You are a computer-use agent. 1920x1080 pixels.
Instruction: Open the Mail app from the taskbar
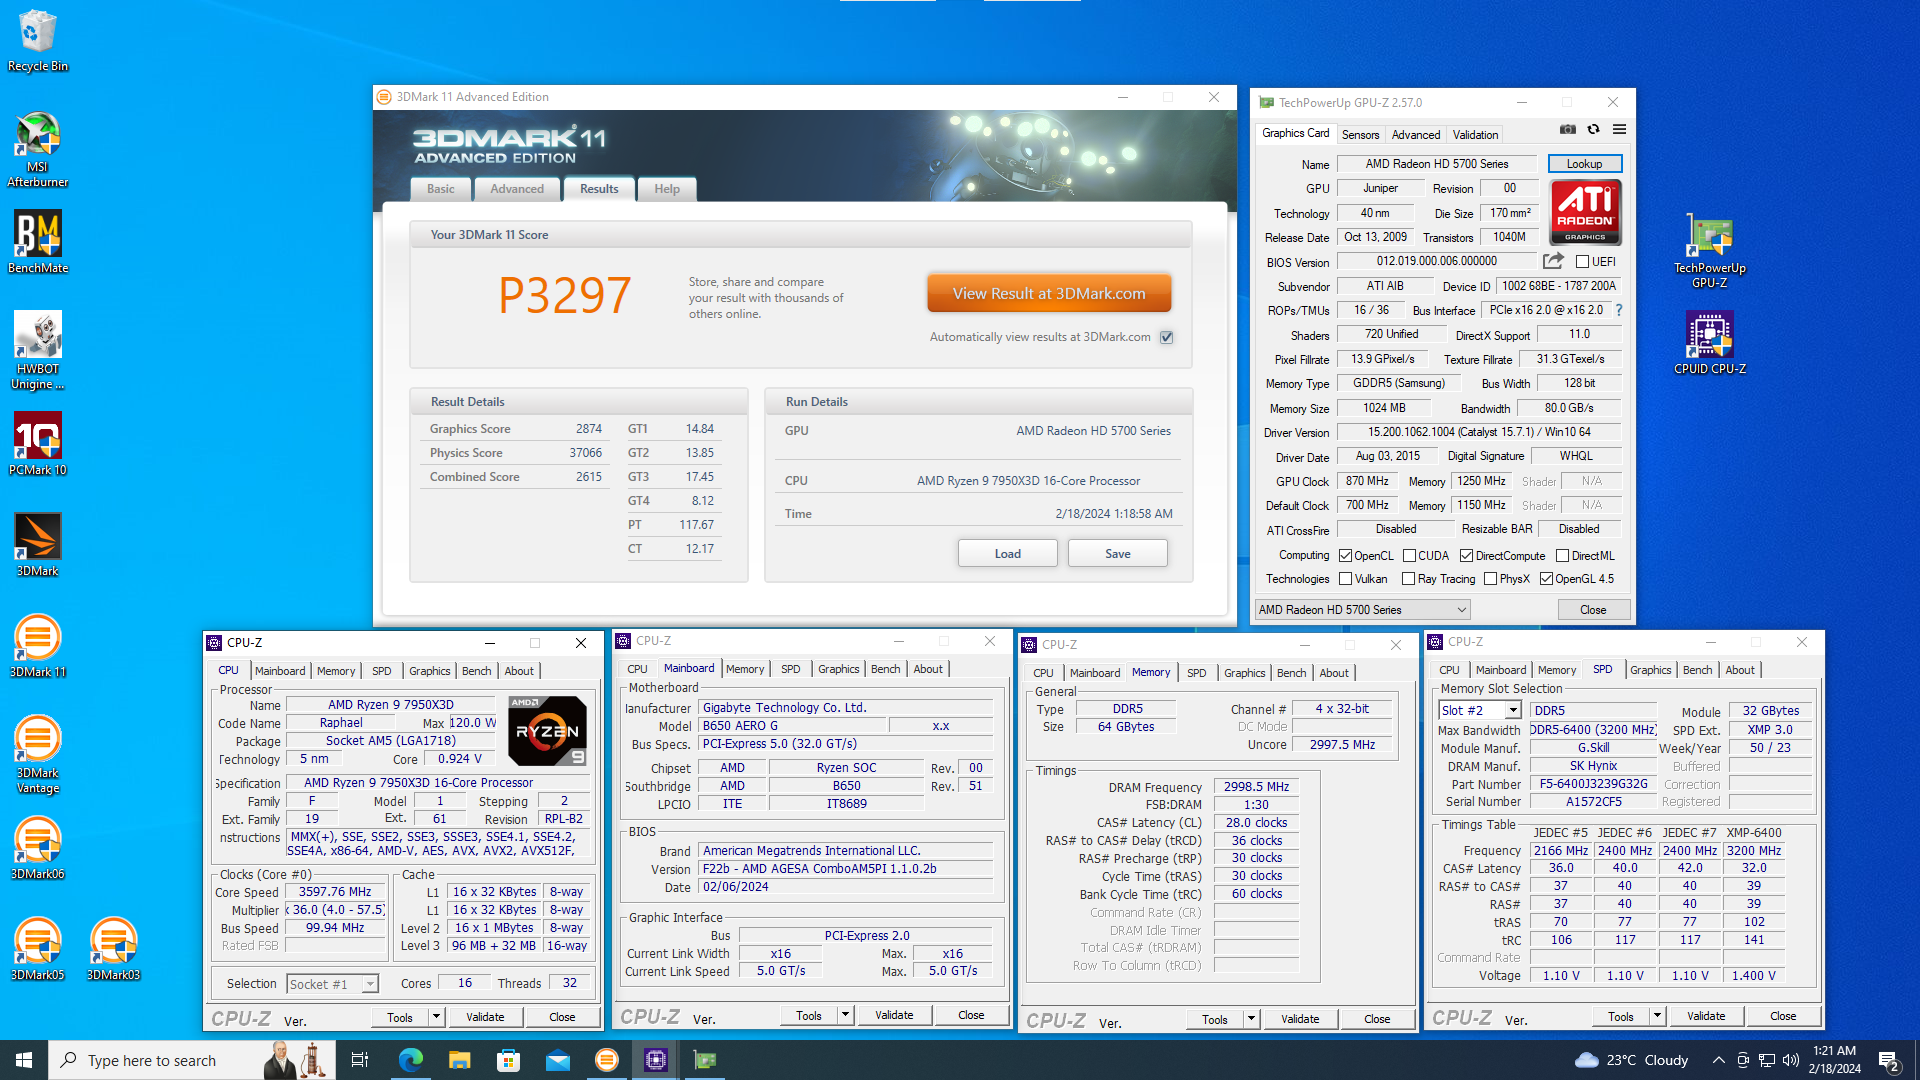[x=558, y=1060]
